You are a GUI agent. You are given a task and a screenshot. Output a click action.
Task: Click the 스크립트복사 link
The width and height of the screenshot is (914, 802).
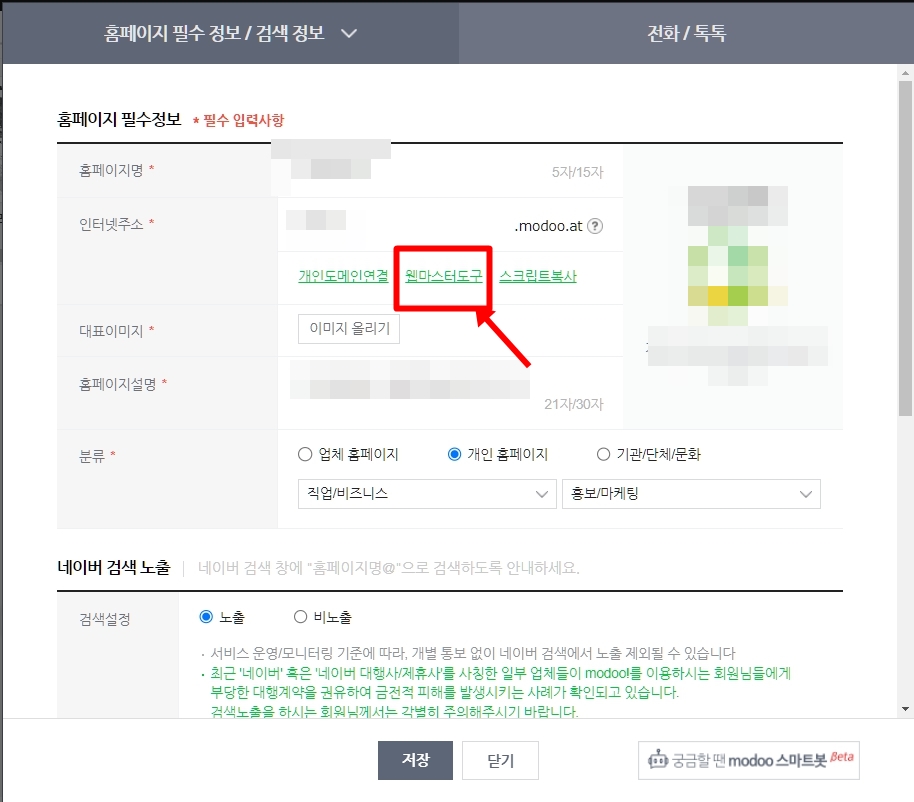538,276
